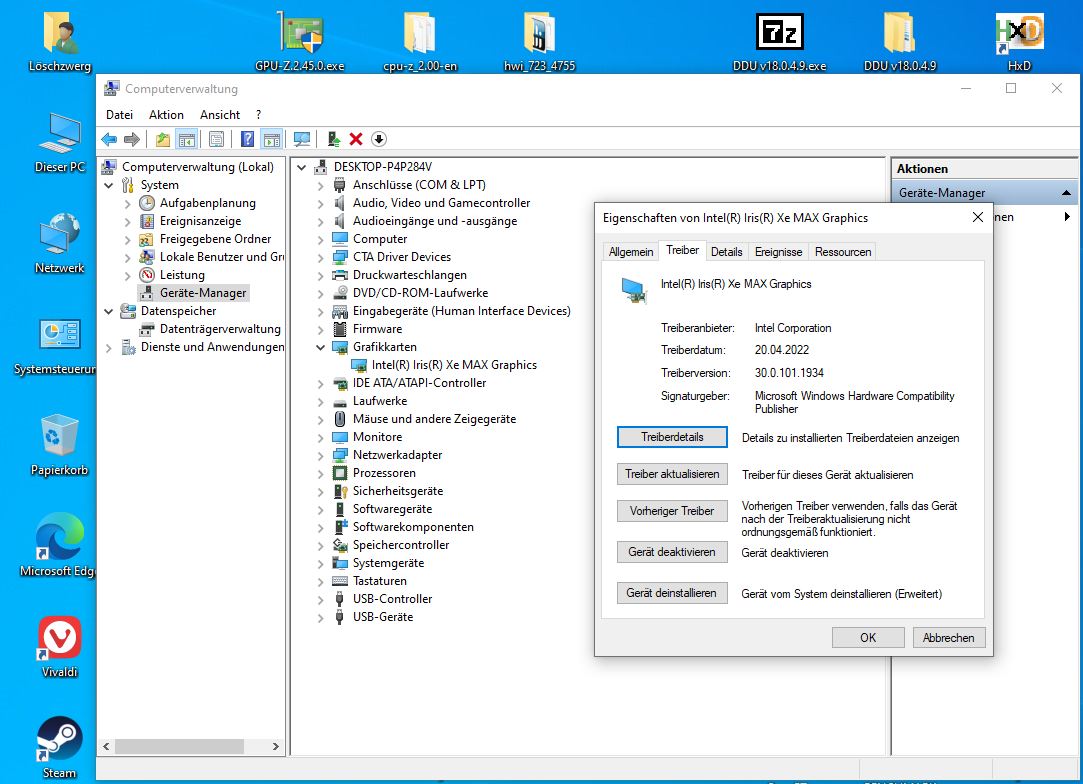Viewport: 1083px width, 784px height.
Task: Open the Ansicht menu
Action: pyautogui.click(x=220, y=115)
